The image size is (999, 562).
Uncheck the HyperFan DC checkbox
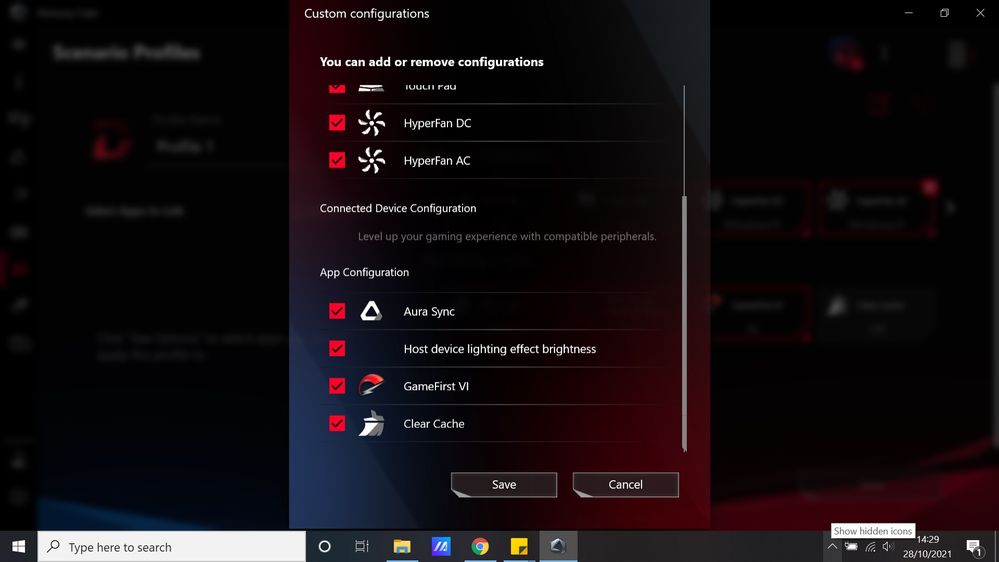click(337, 122)
